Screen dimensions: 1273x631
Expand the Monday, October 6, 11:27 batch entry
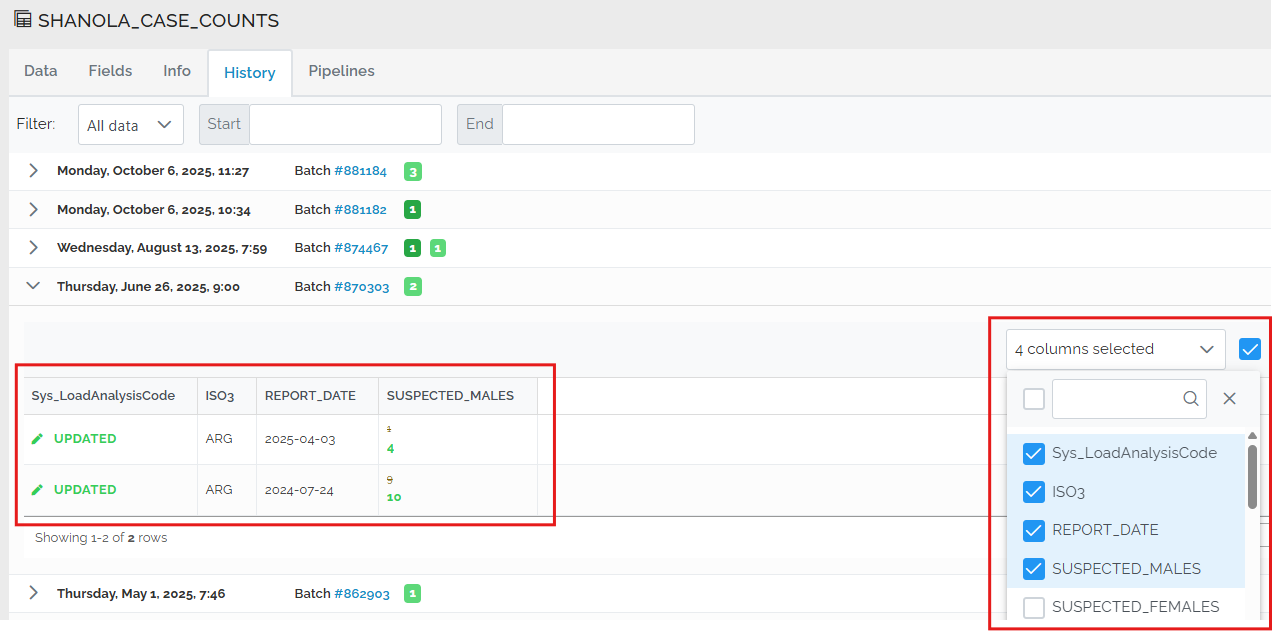tap(33, 170)
